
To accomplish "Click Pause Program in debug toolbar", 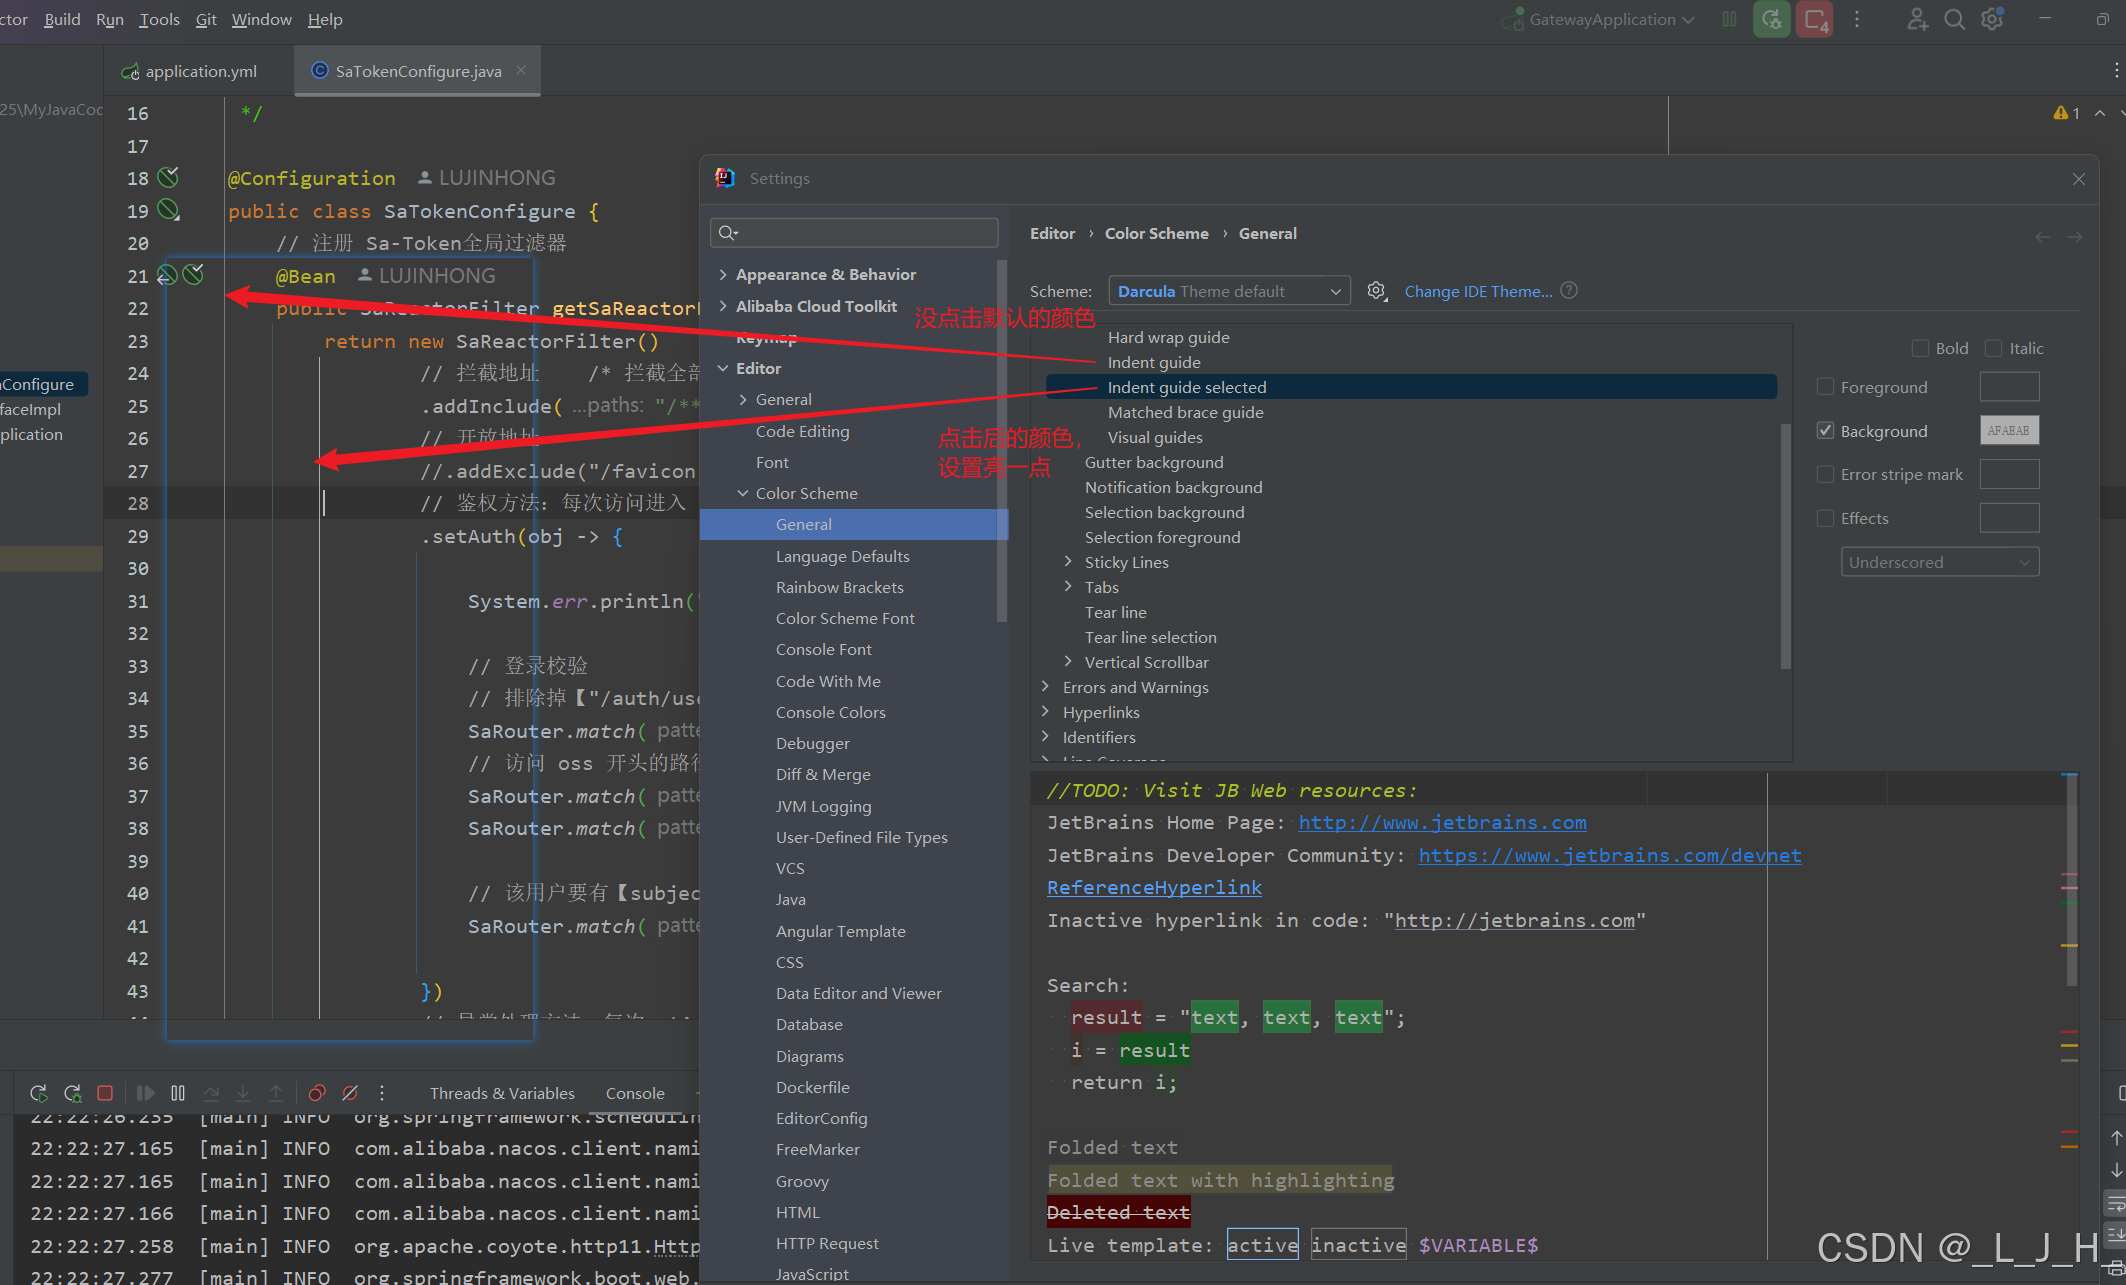I will (178, 1093).
